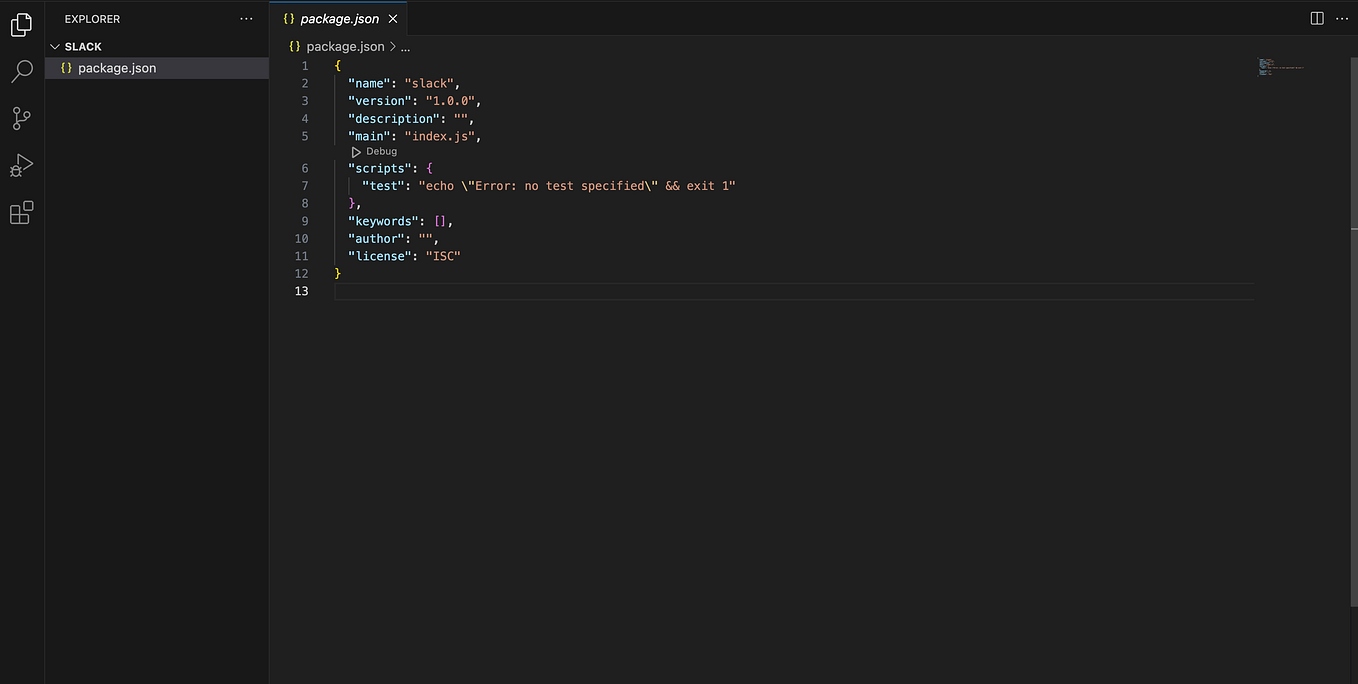Click the "scripts" key on line 6

(x=380, y=168)
